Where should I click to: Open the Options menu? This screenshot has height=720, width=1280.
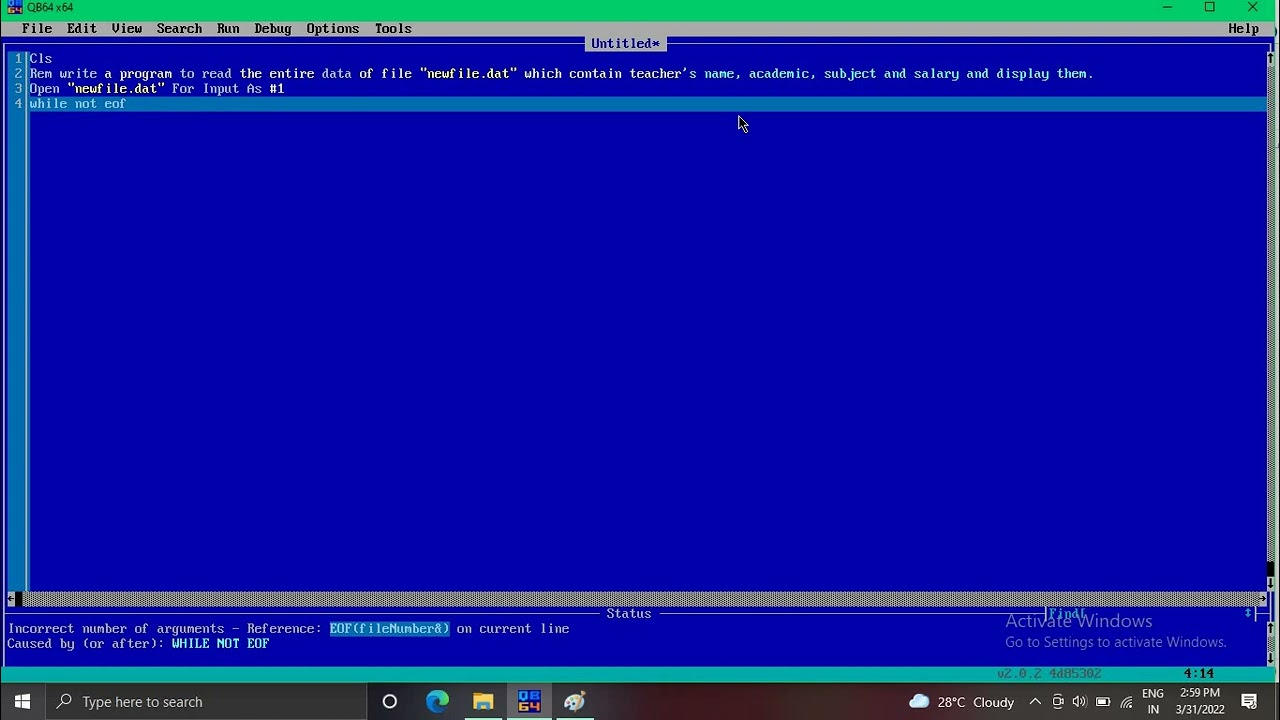pos(333,29)
